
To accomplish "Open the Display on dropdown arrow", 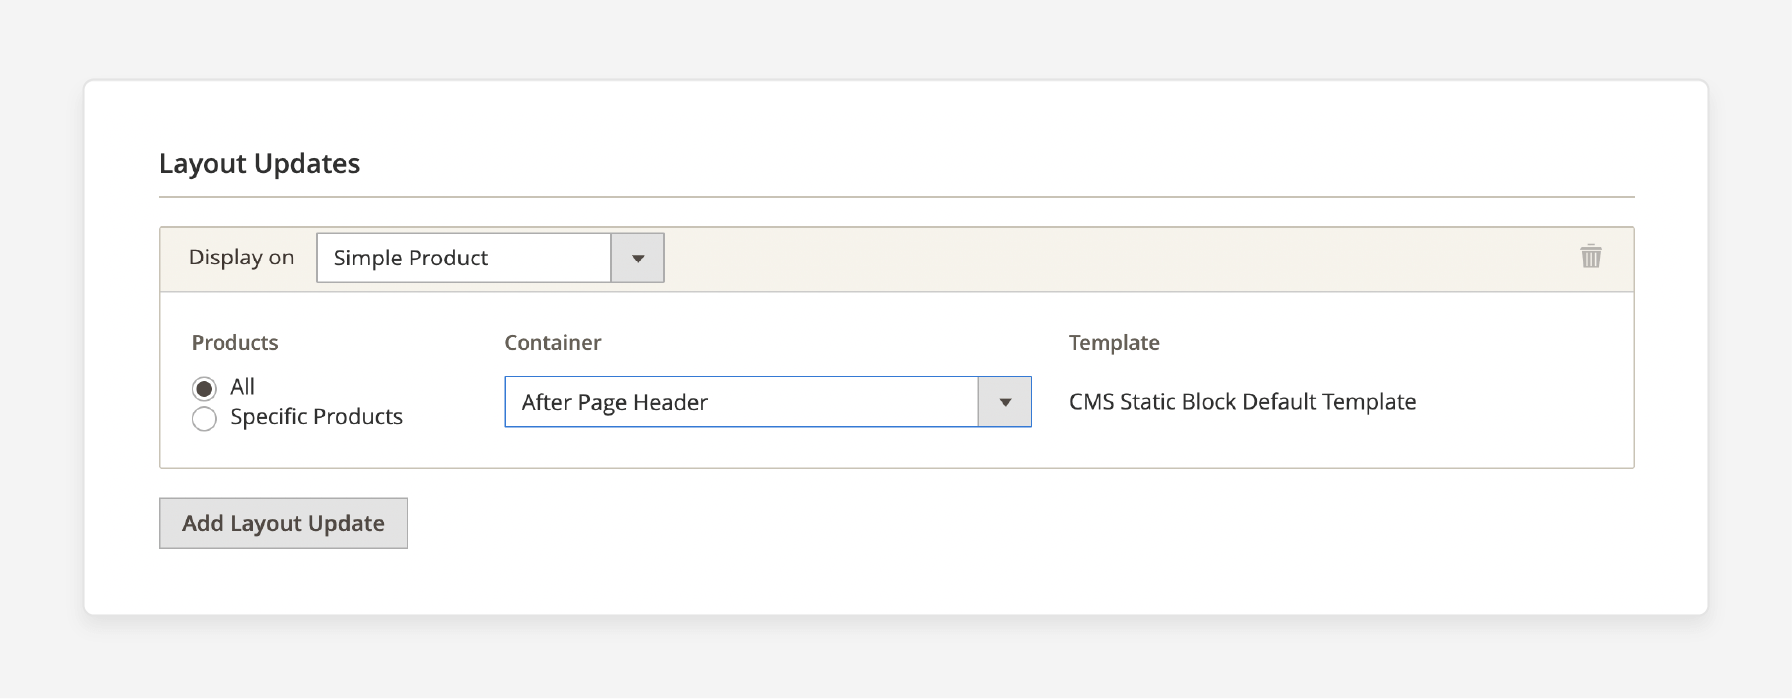I will point(638,258).
